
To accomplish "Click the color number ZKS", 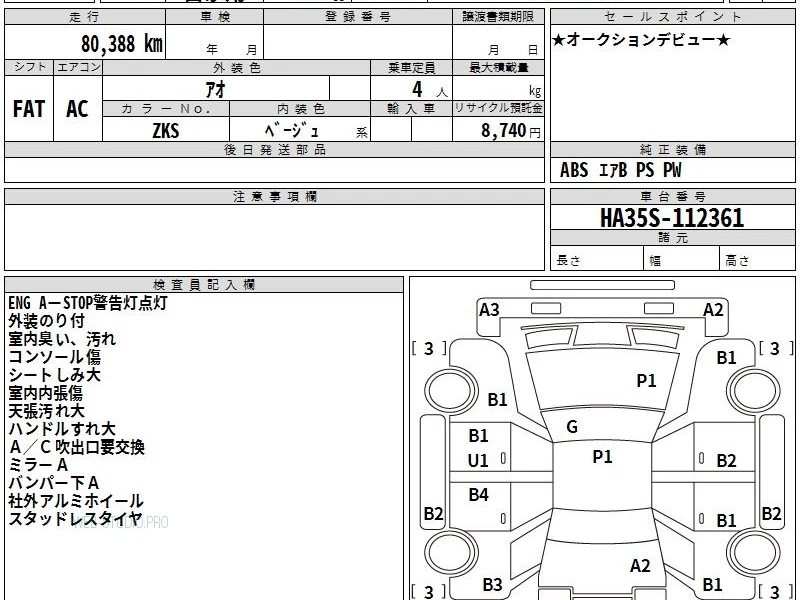I will pos(166,131).
